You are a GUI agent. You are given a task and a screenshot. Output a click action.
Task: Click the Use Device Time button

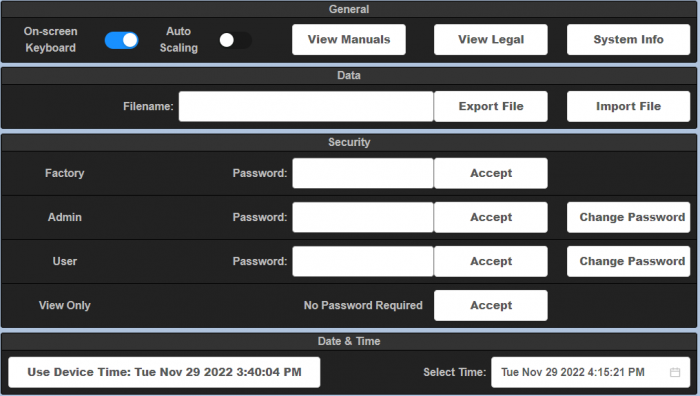pos(164,372)
